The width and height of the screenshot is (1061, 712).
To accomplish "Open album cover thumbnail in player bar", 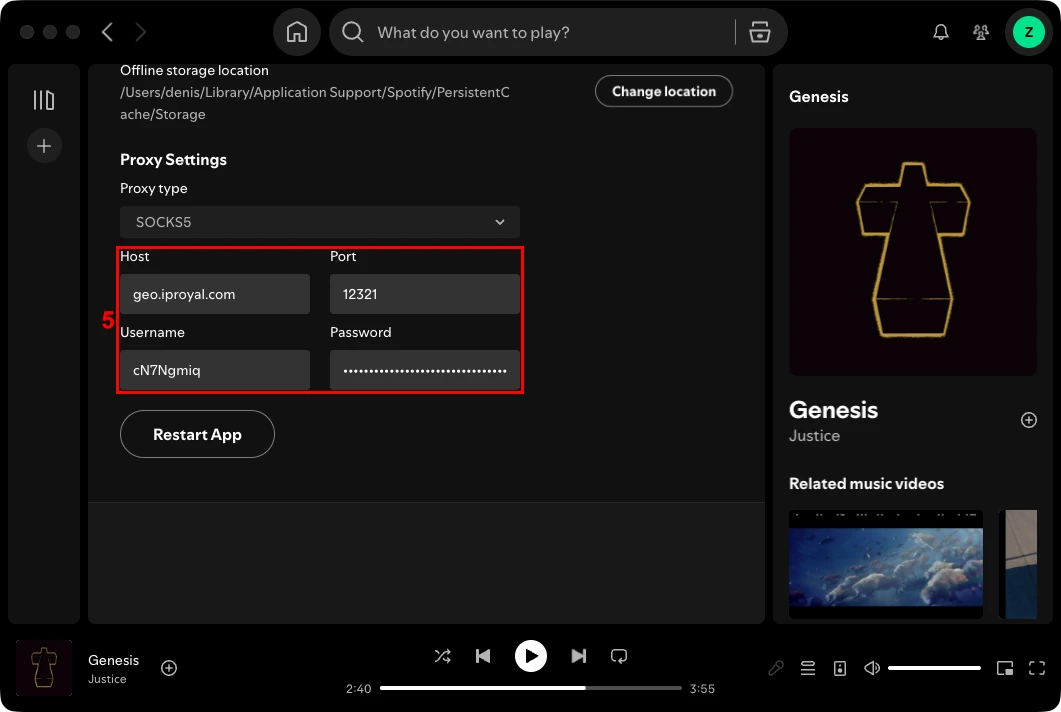I will (x=44, y=668).
